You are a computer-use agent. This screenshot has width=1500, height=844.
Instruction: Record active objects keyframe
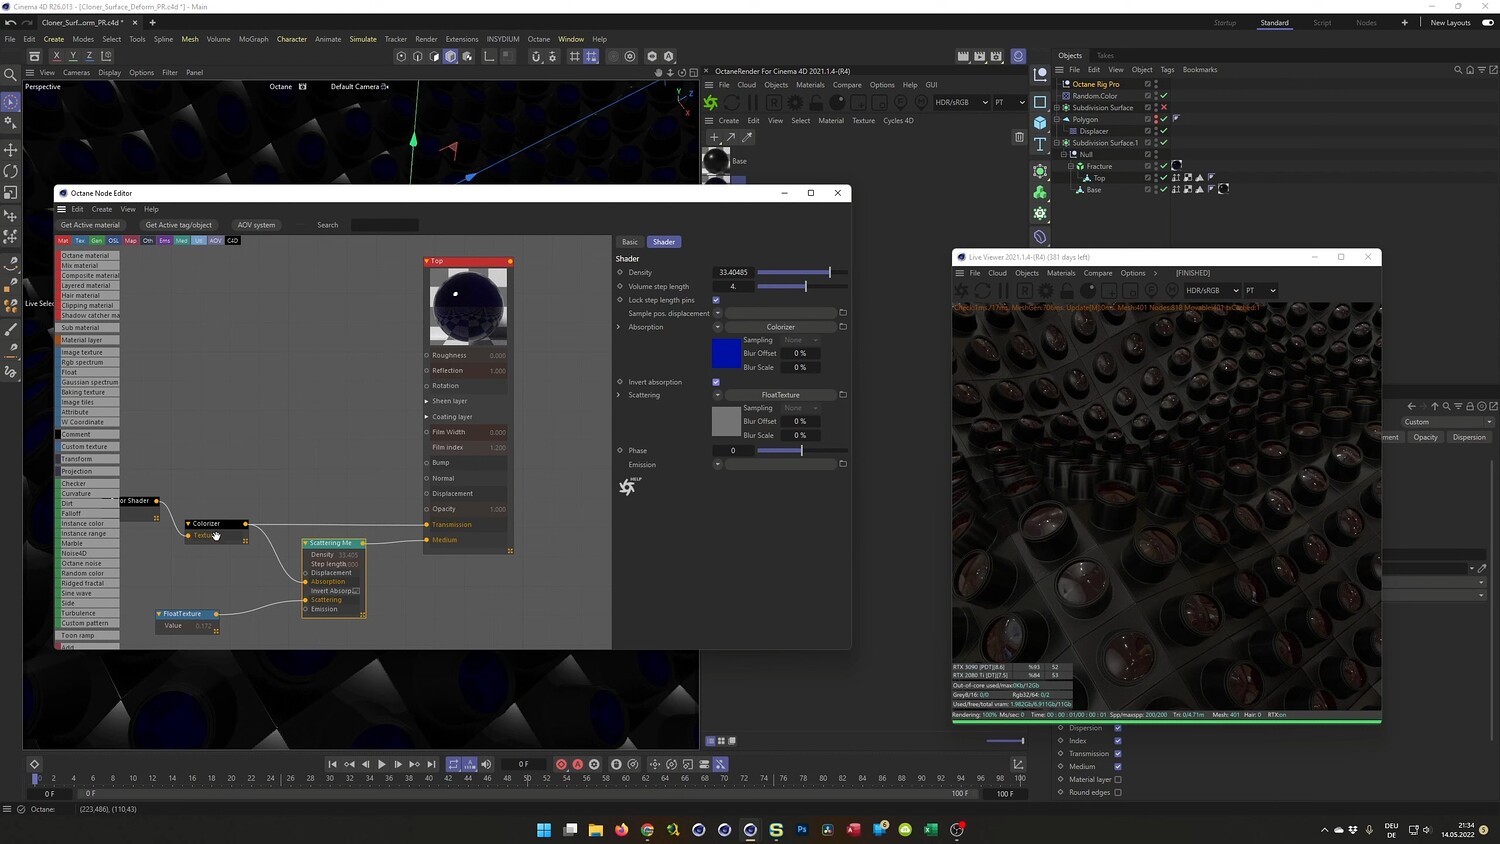click(x=561, y=764)
